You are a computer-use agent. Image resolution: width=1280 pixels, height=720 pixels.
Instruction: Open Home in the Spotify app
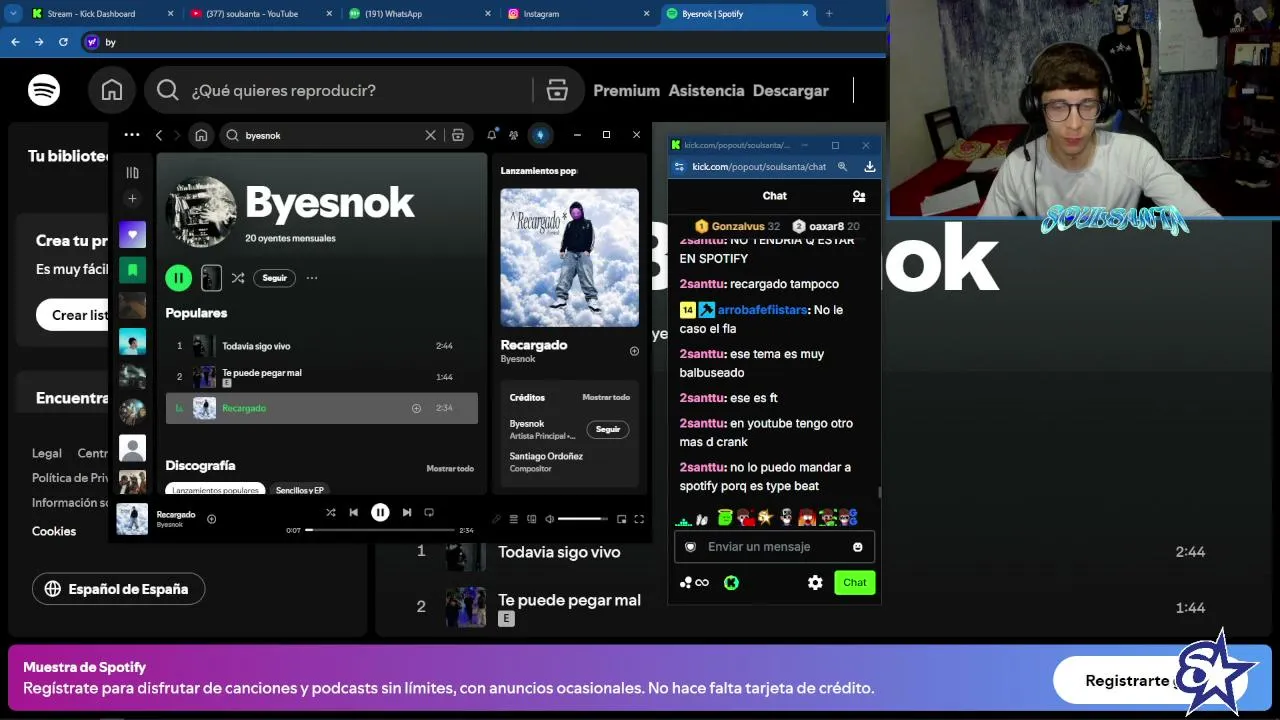click(201, 135)
